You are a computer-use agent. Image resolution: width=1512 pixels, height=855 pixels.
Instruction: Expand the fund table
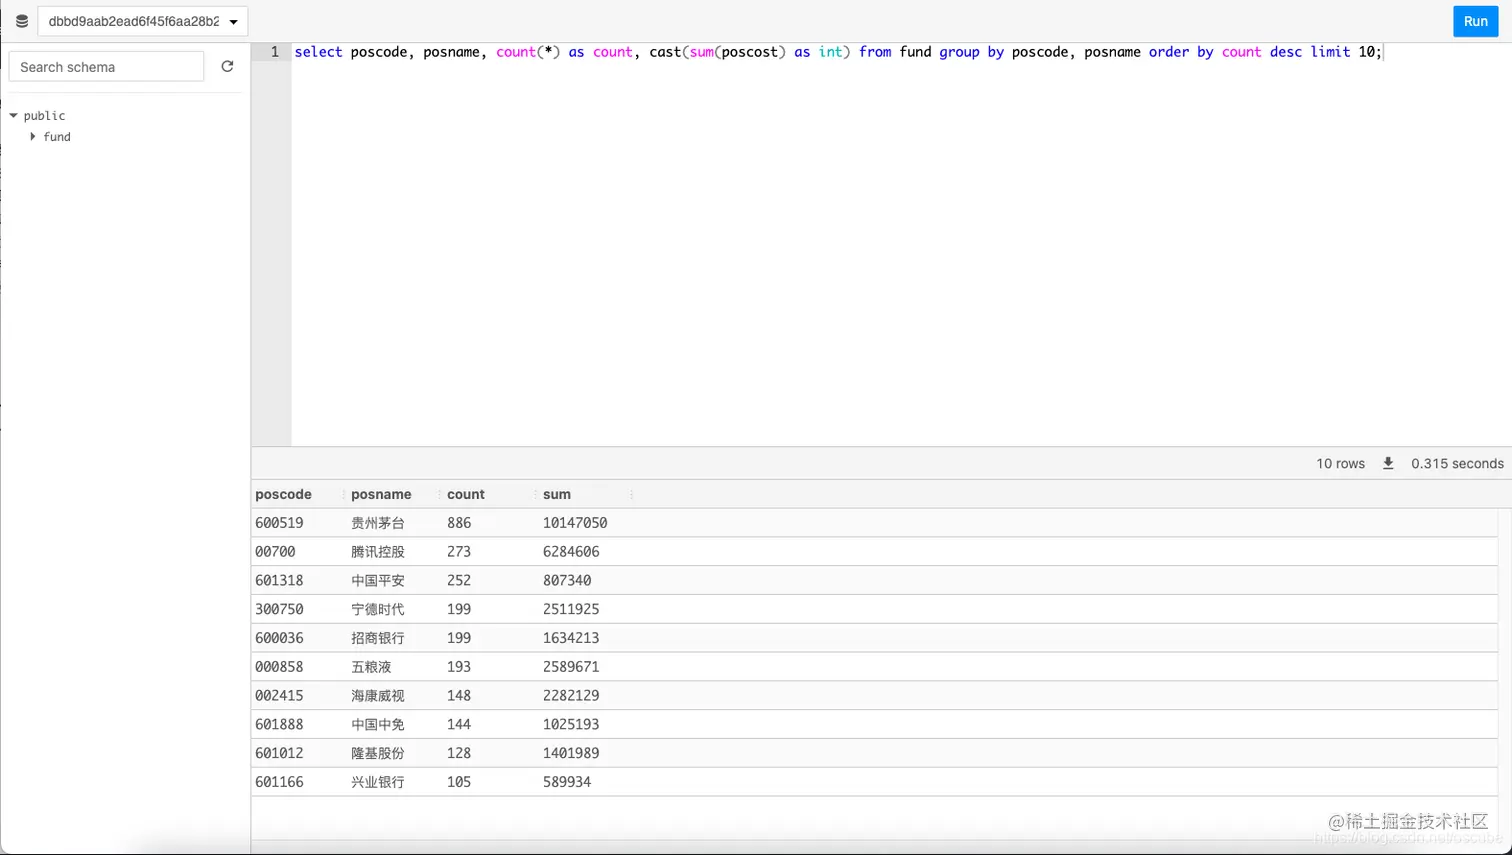33,137
